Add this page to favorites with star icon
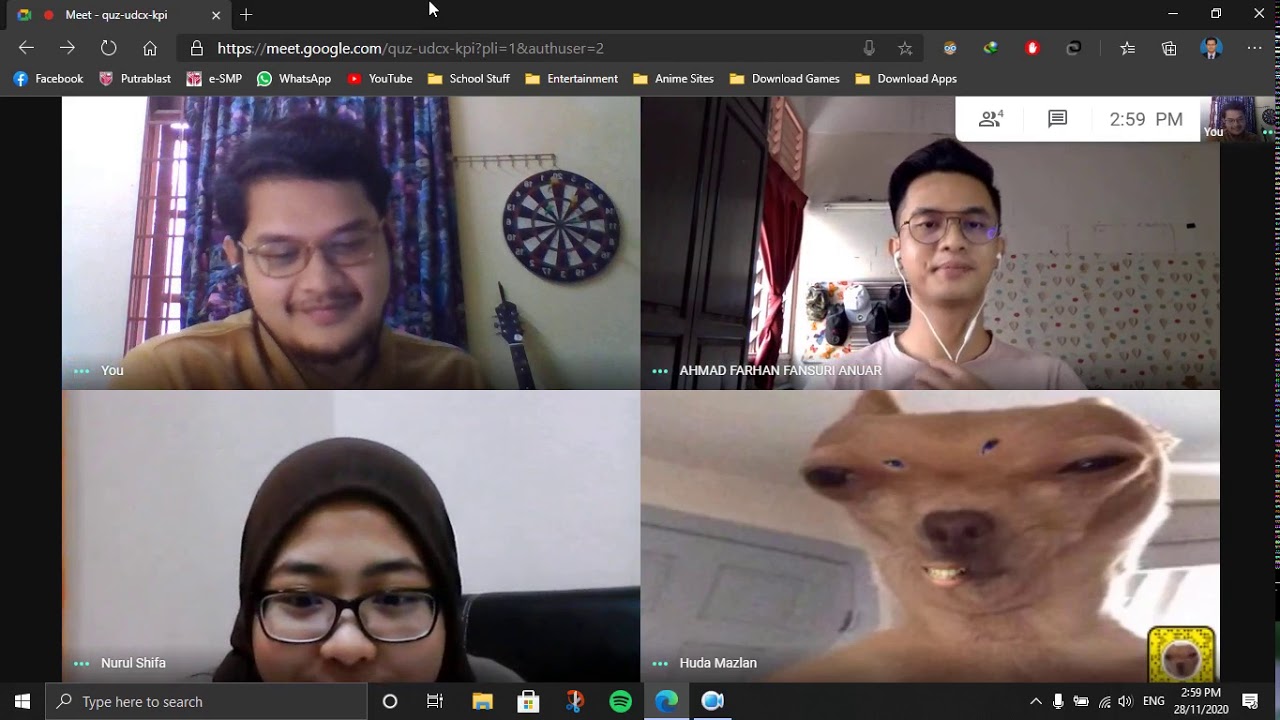 [905, 48]
